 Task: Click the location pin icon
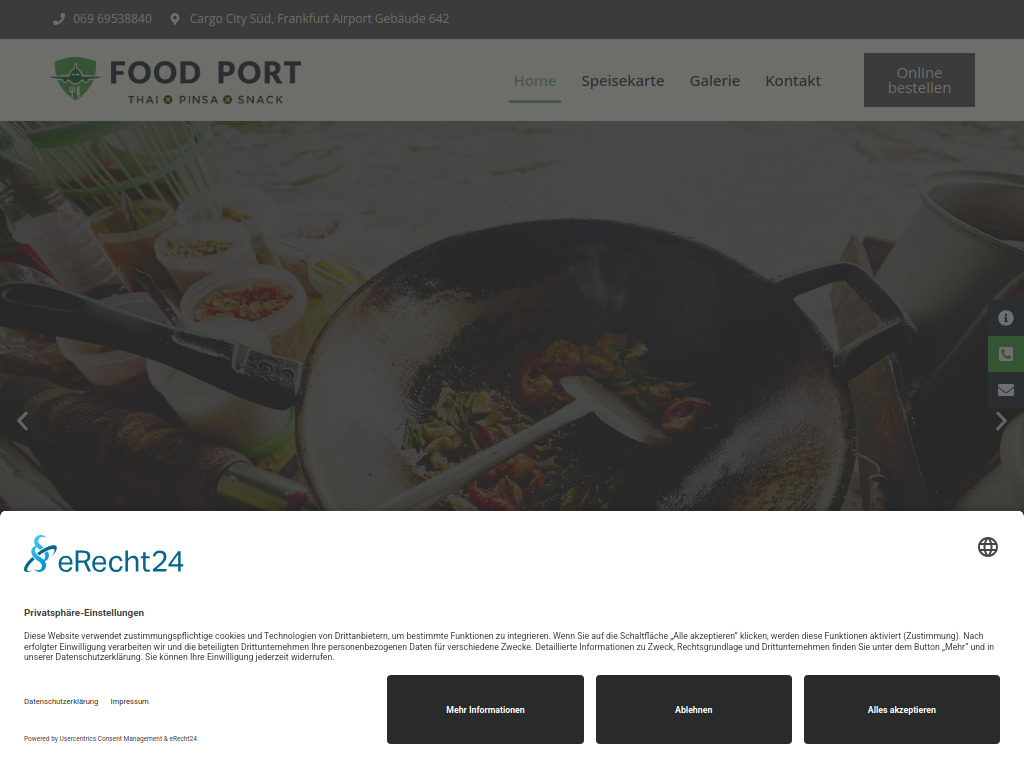174,19
